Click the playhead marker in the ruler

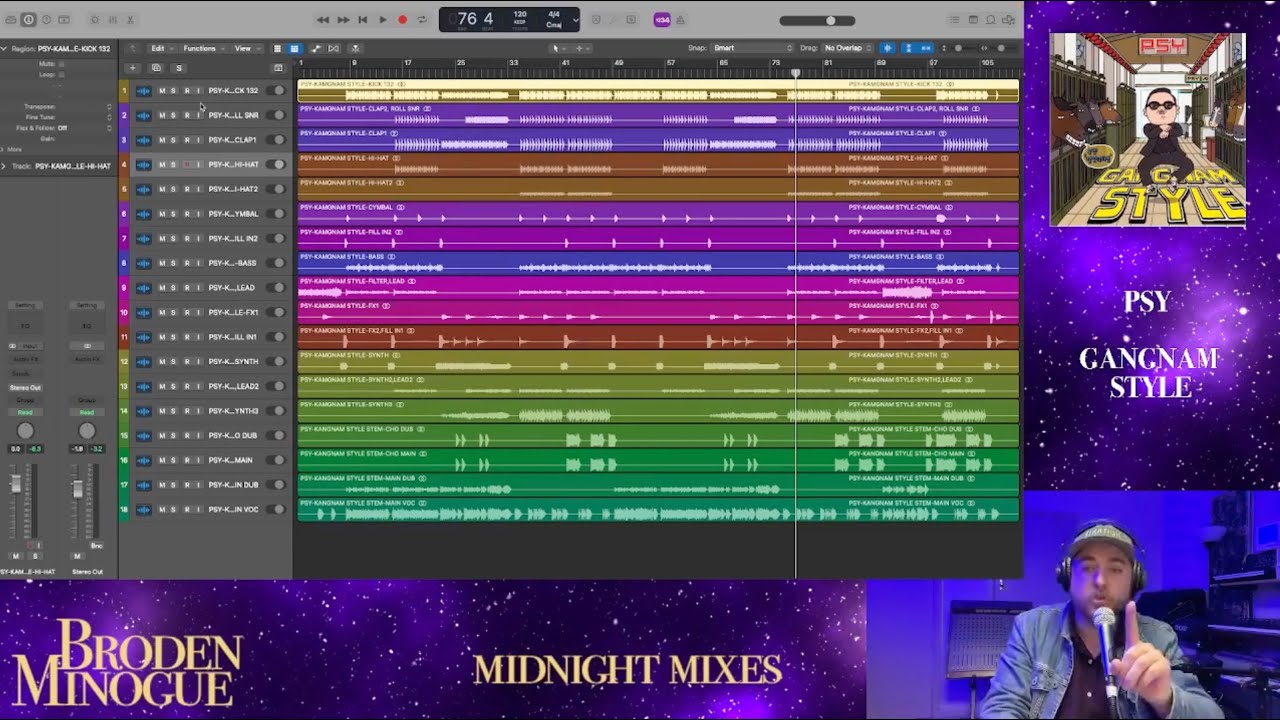(x=795, y=73)
